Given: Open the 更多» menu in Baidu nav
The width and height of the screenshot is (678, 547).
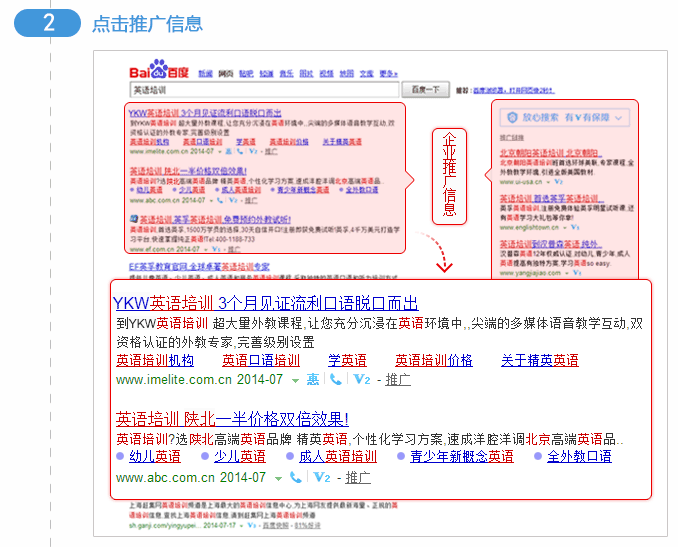Looking at the screenshot, I should (388, 74).
